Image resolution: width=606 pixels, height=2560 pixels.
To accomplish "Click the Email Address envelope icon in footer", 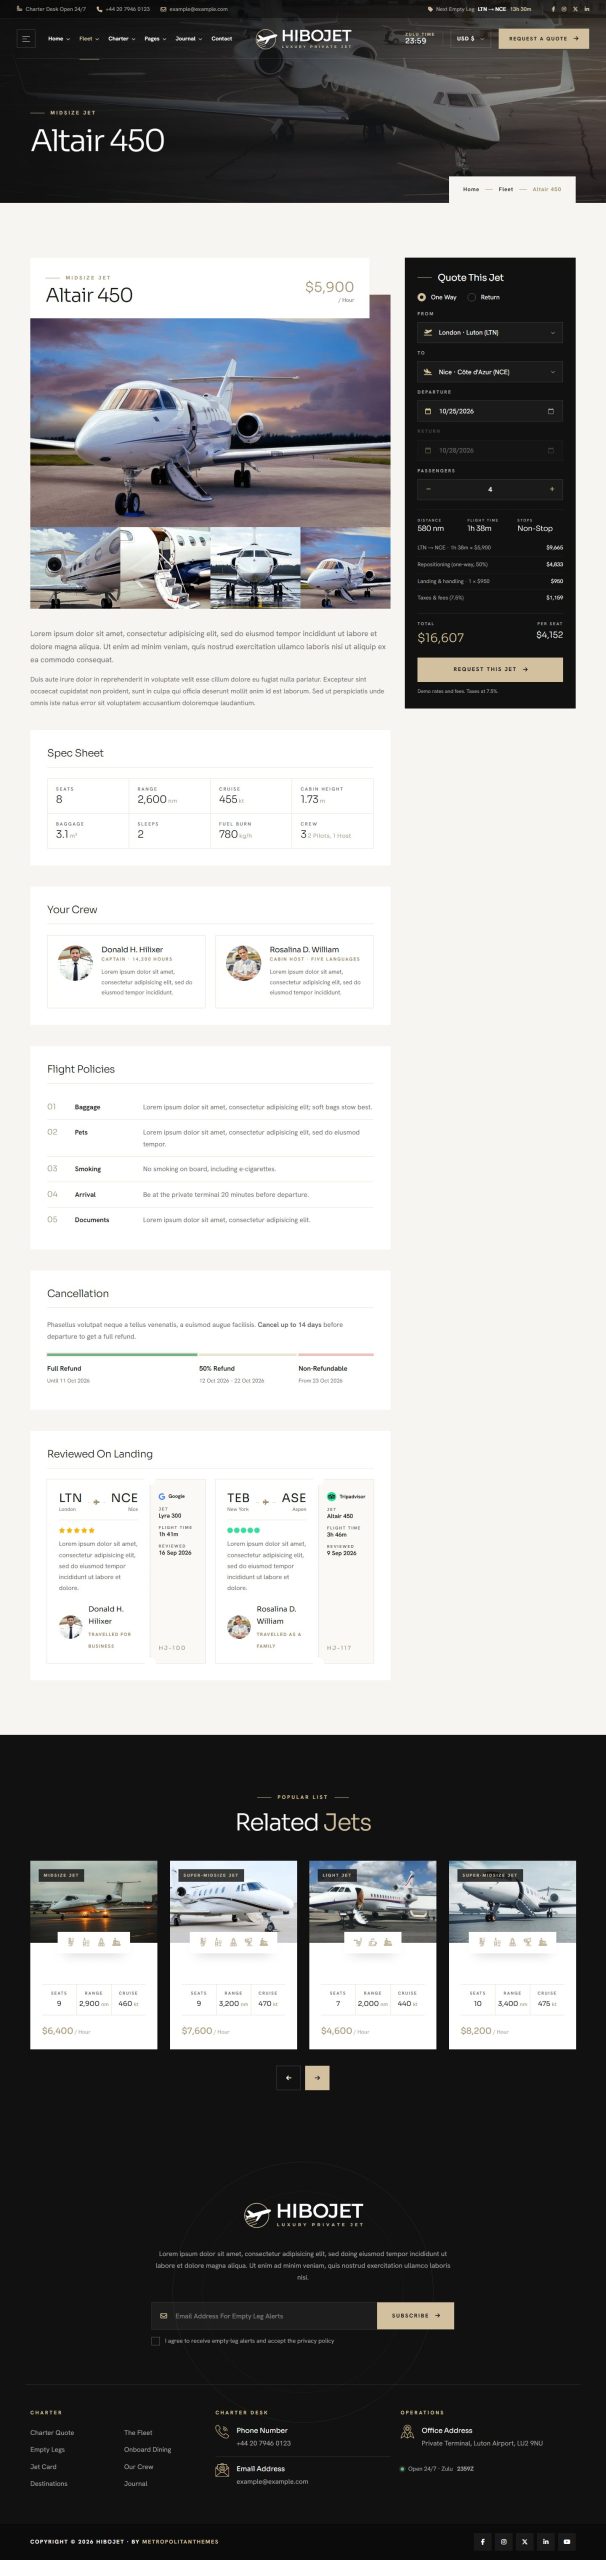I will tap(222, 2470).
